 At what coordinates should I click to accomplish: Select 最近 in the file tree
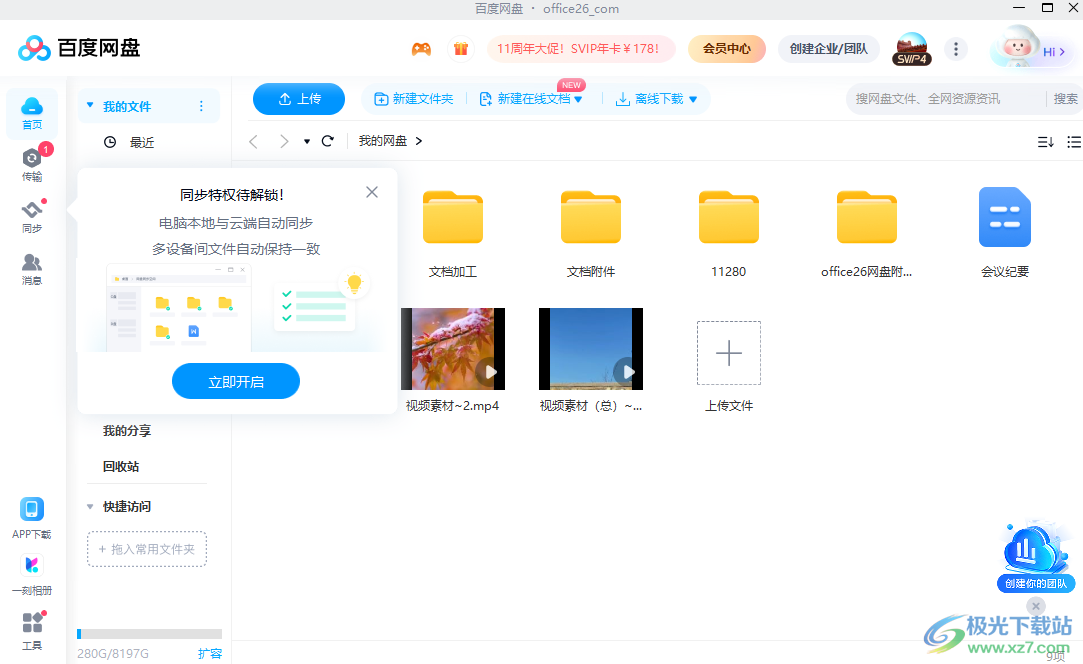coord(142,142)
